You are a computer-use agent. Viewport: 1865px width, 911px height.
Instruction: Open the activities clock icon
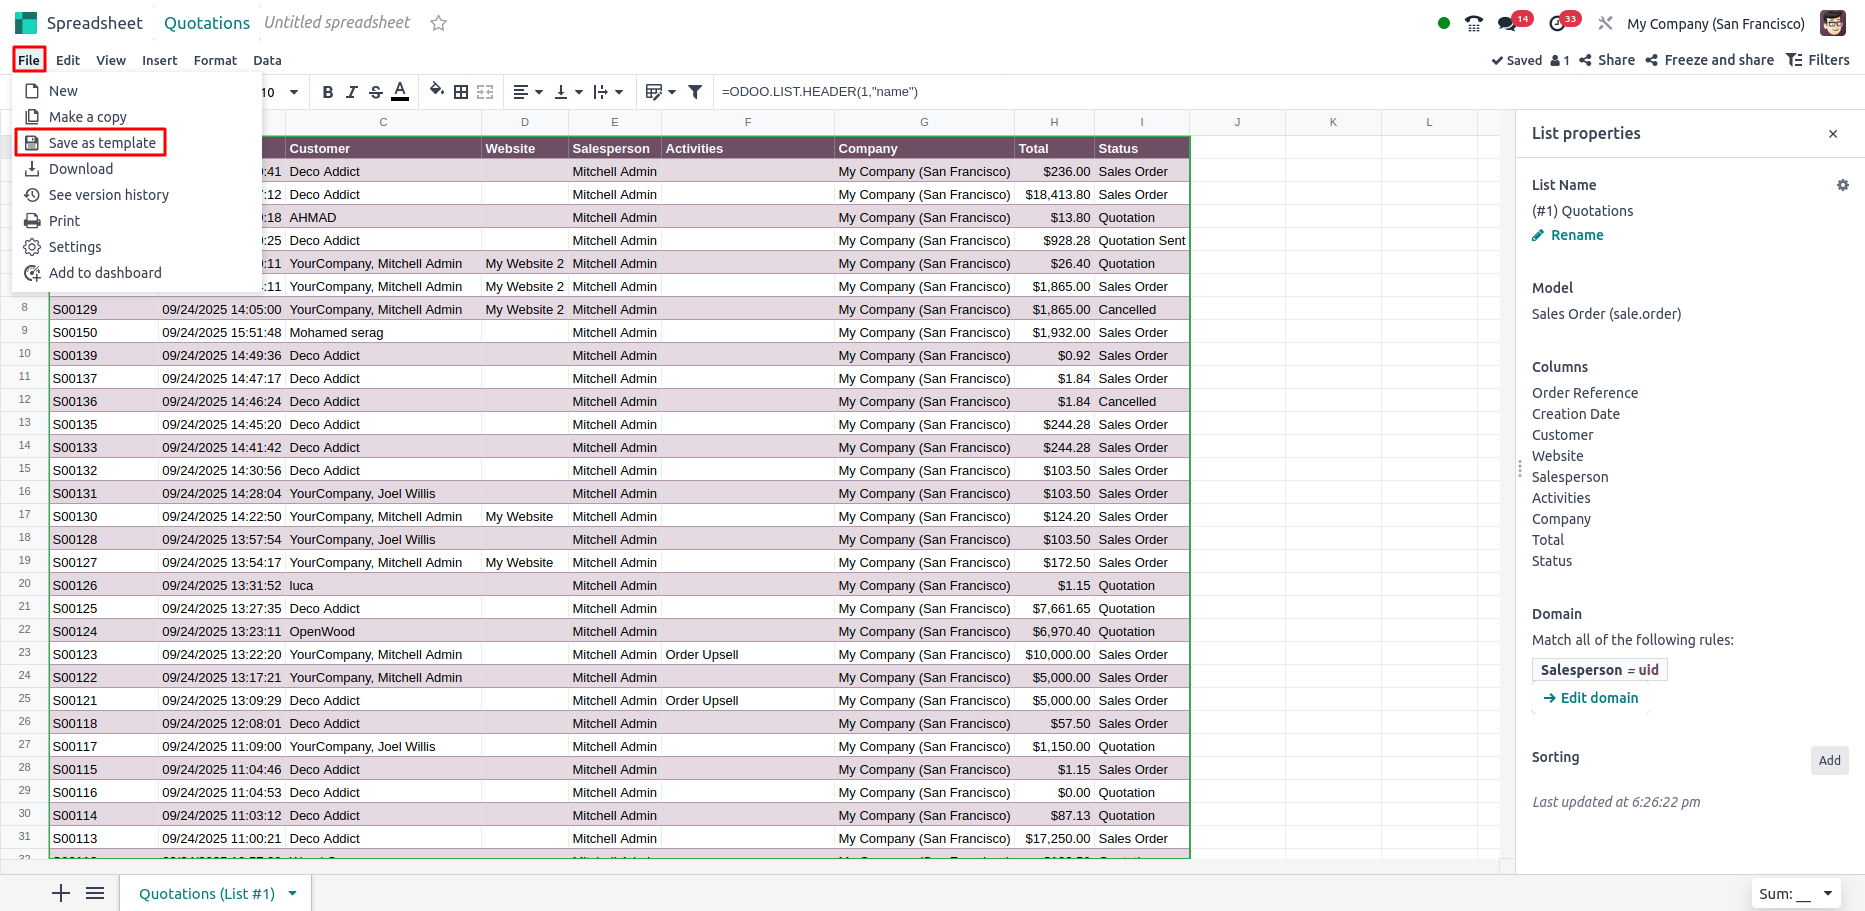tap(1557, 24)
